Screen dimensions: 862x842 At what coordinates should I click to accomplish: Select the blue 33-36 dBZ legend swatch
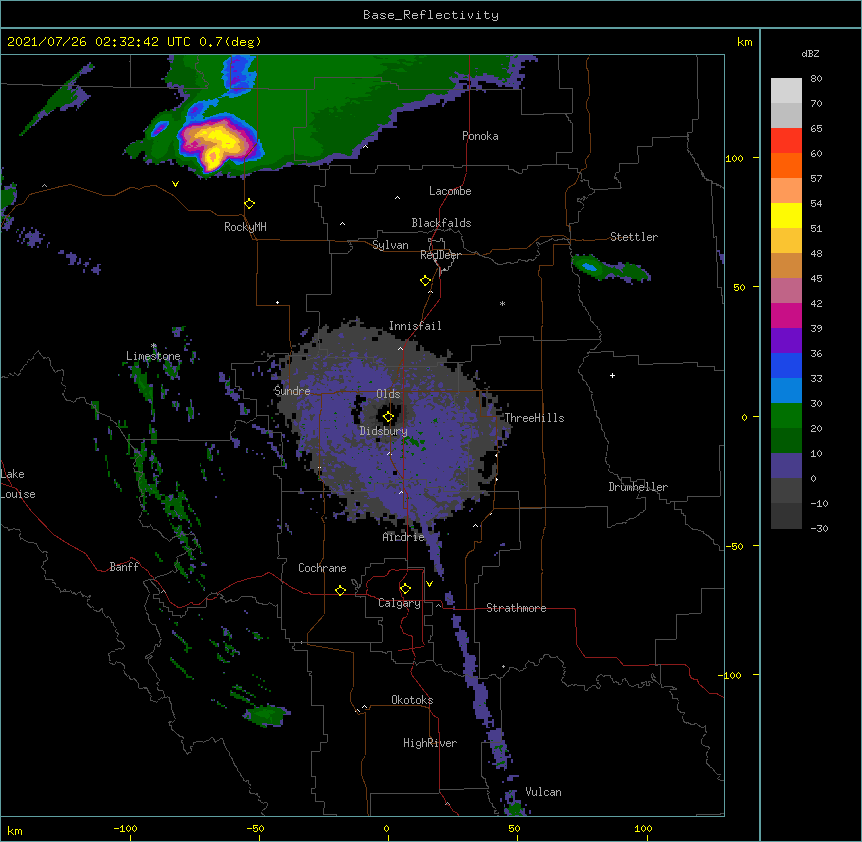(x=786, y=365)
